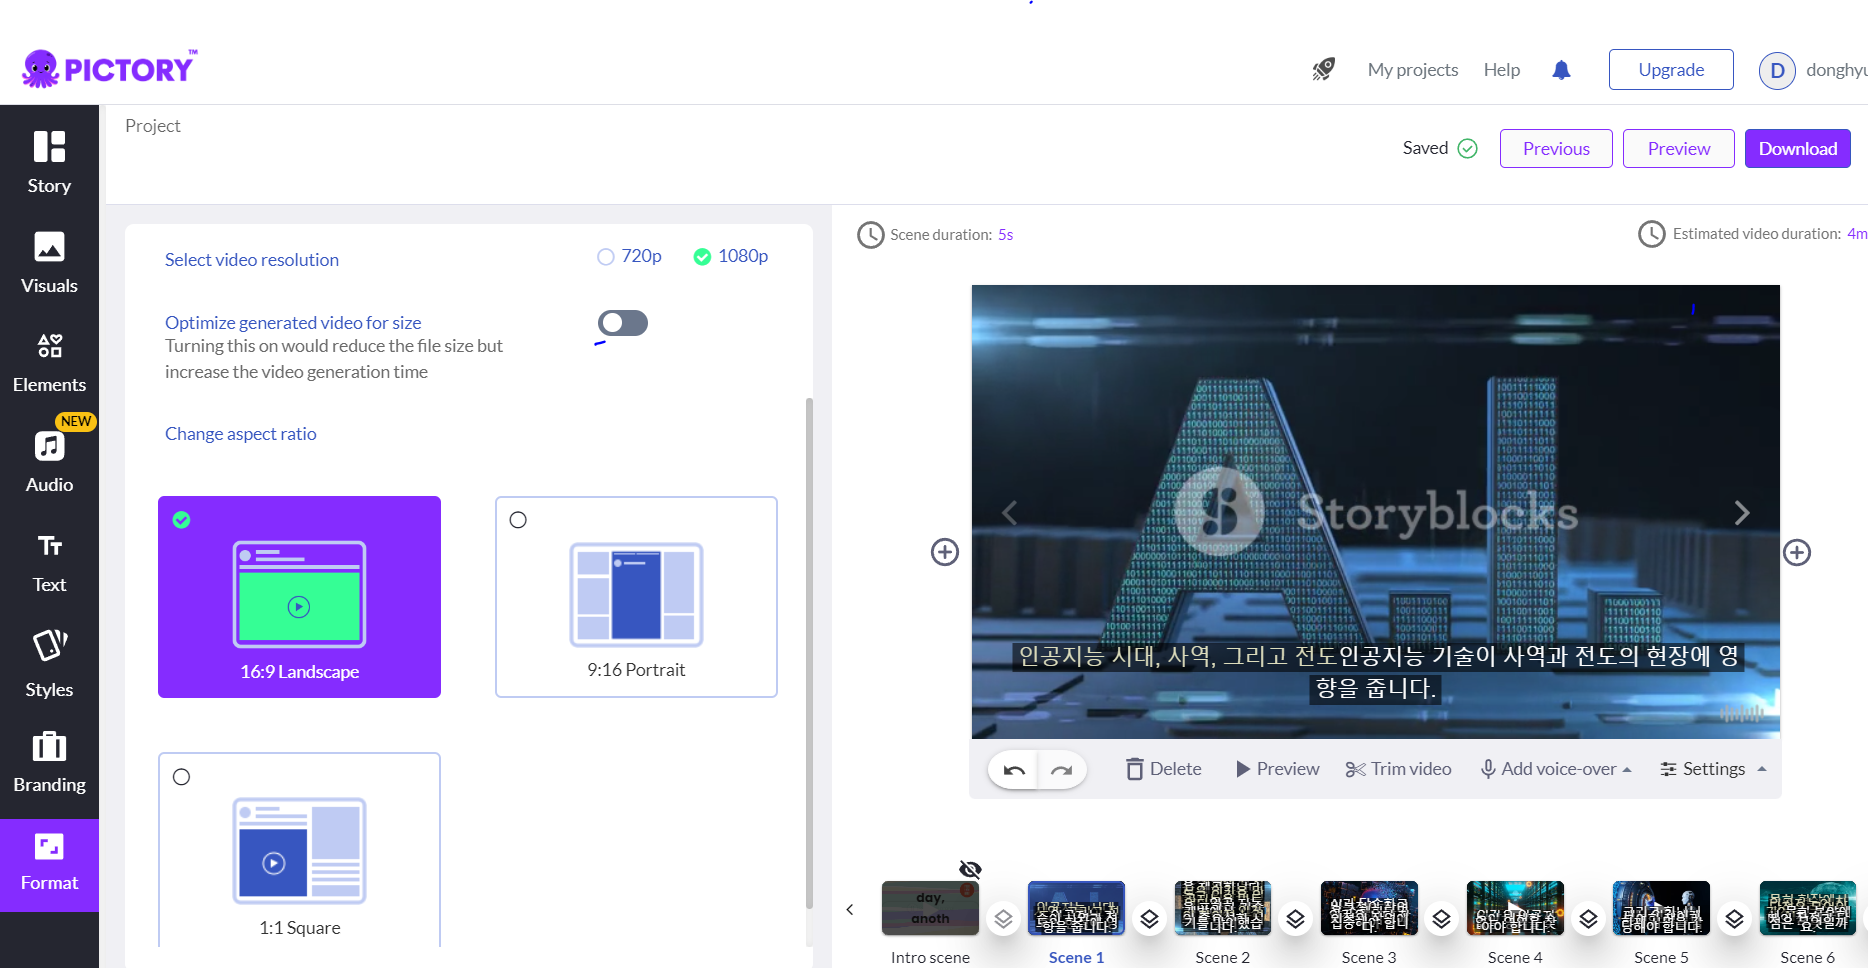This screenshot has height=968, width=1868.
Task: Click the Korean caption text on video
Action: [x=1376, y=672]
